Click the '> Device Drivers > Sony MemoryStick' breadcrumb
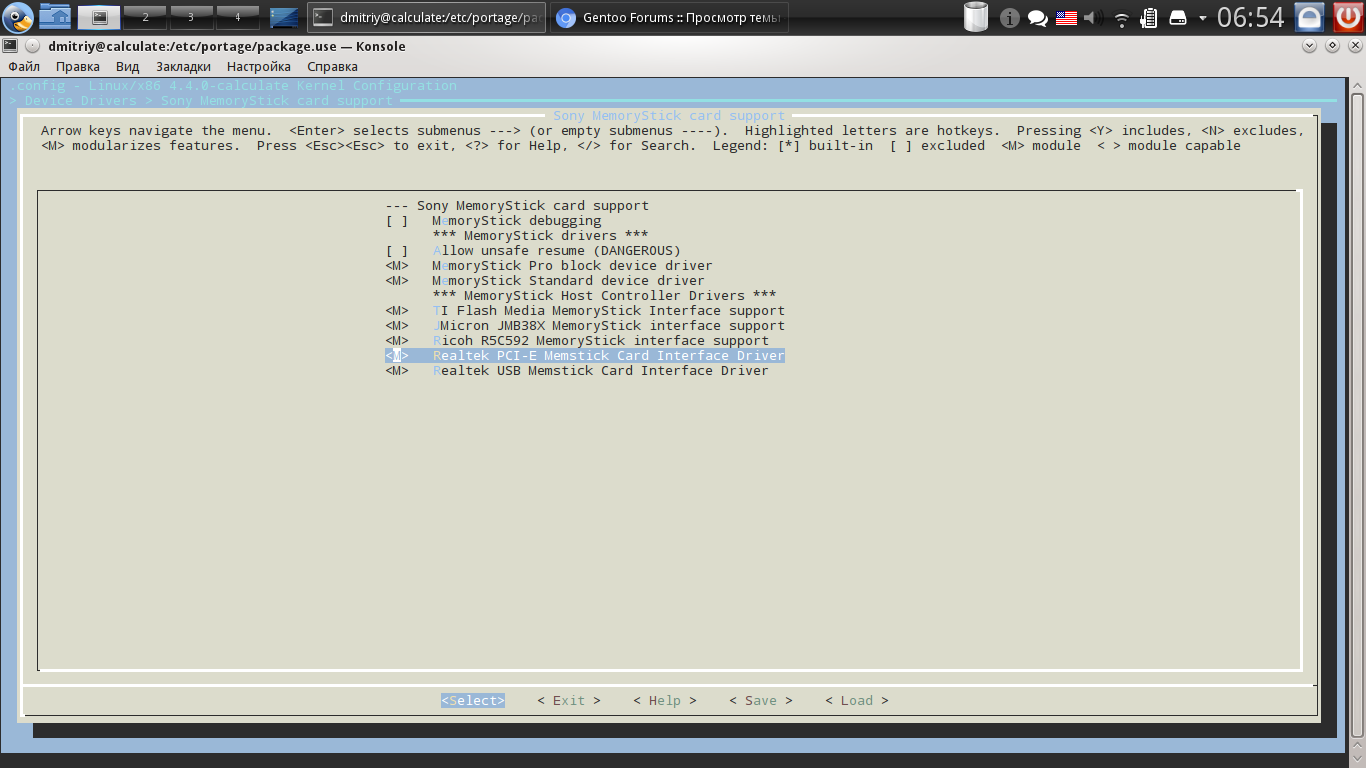This screenshot has height=768, width=1366. 201,100
